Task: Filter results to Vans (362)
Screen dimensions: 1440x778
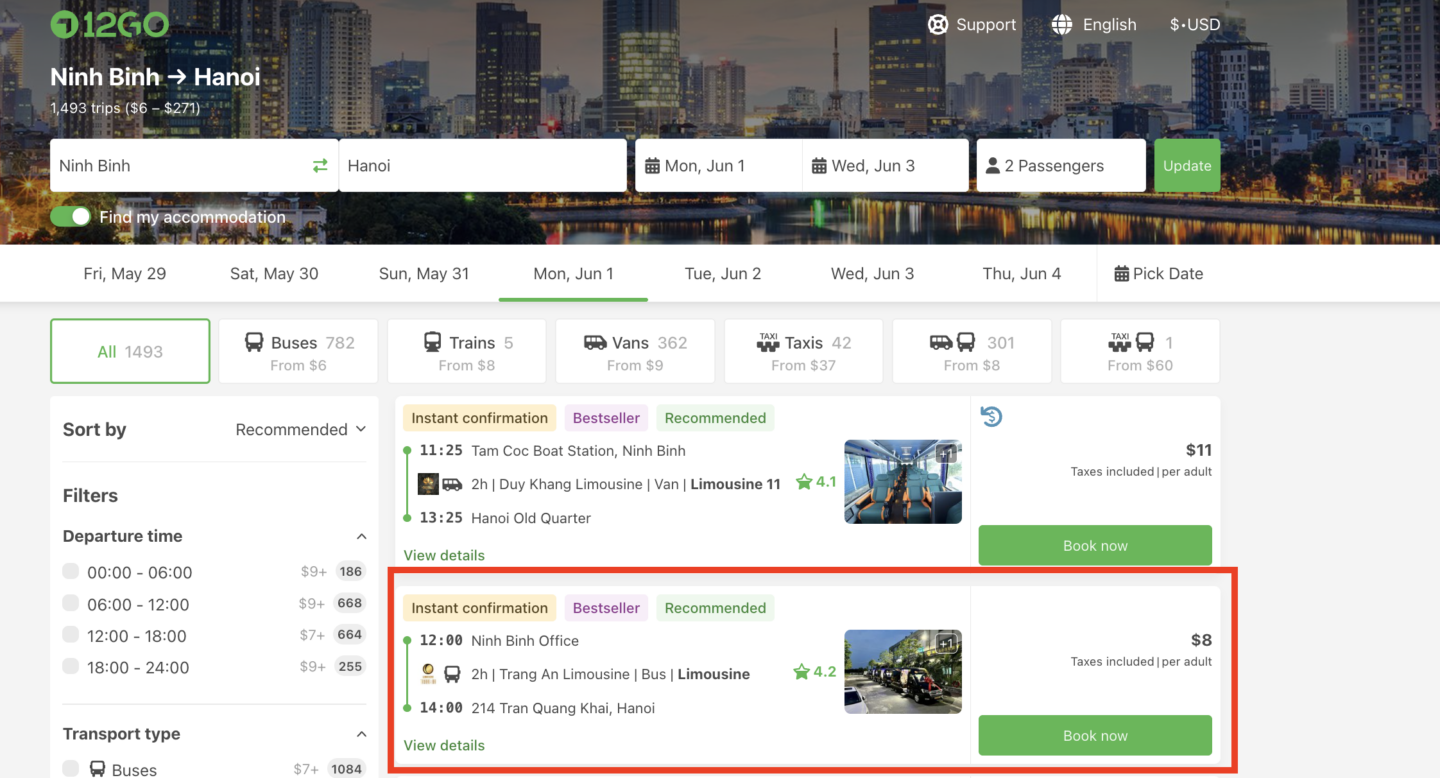Action: pos(635,352)
